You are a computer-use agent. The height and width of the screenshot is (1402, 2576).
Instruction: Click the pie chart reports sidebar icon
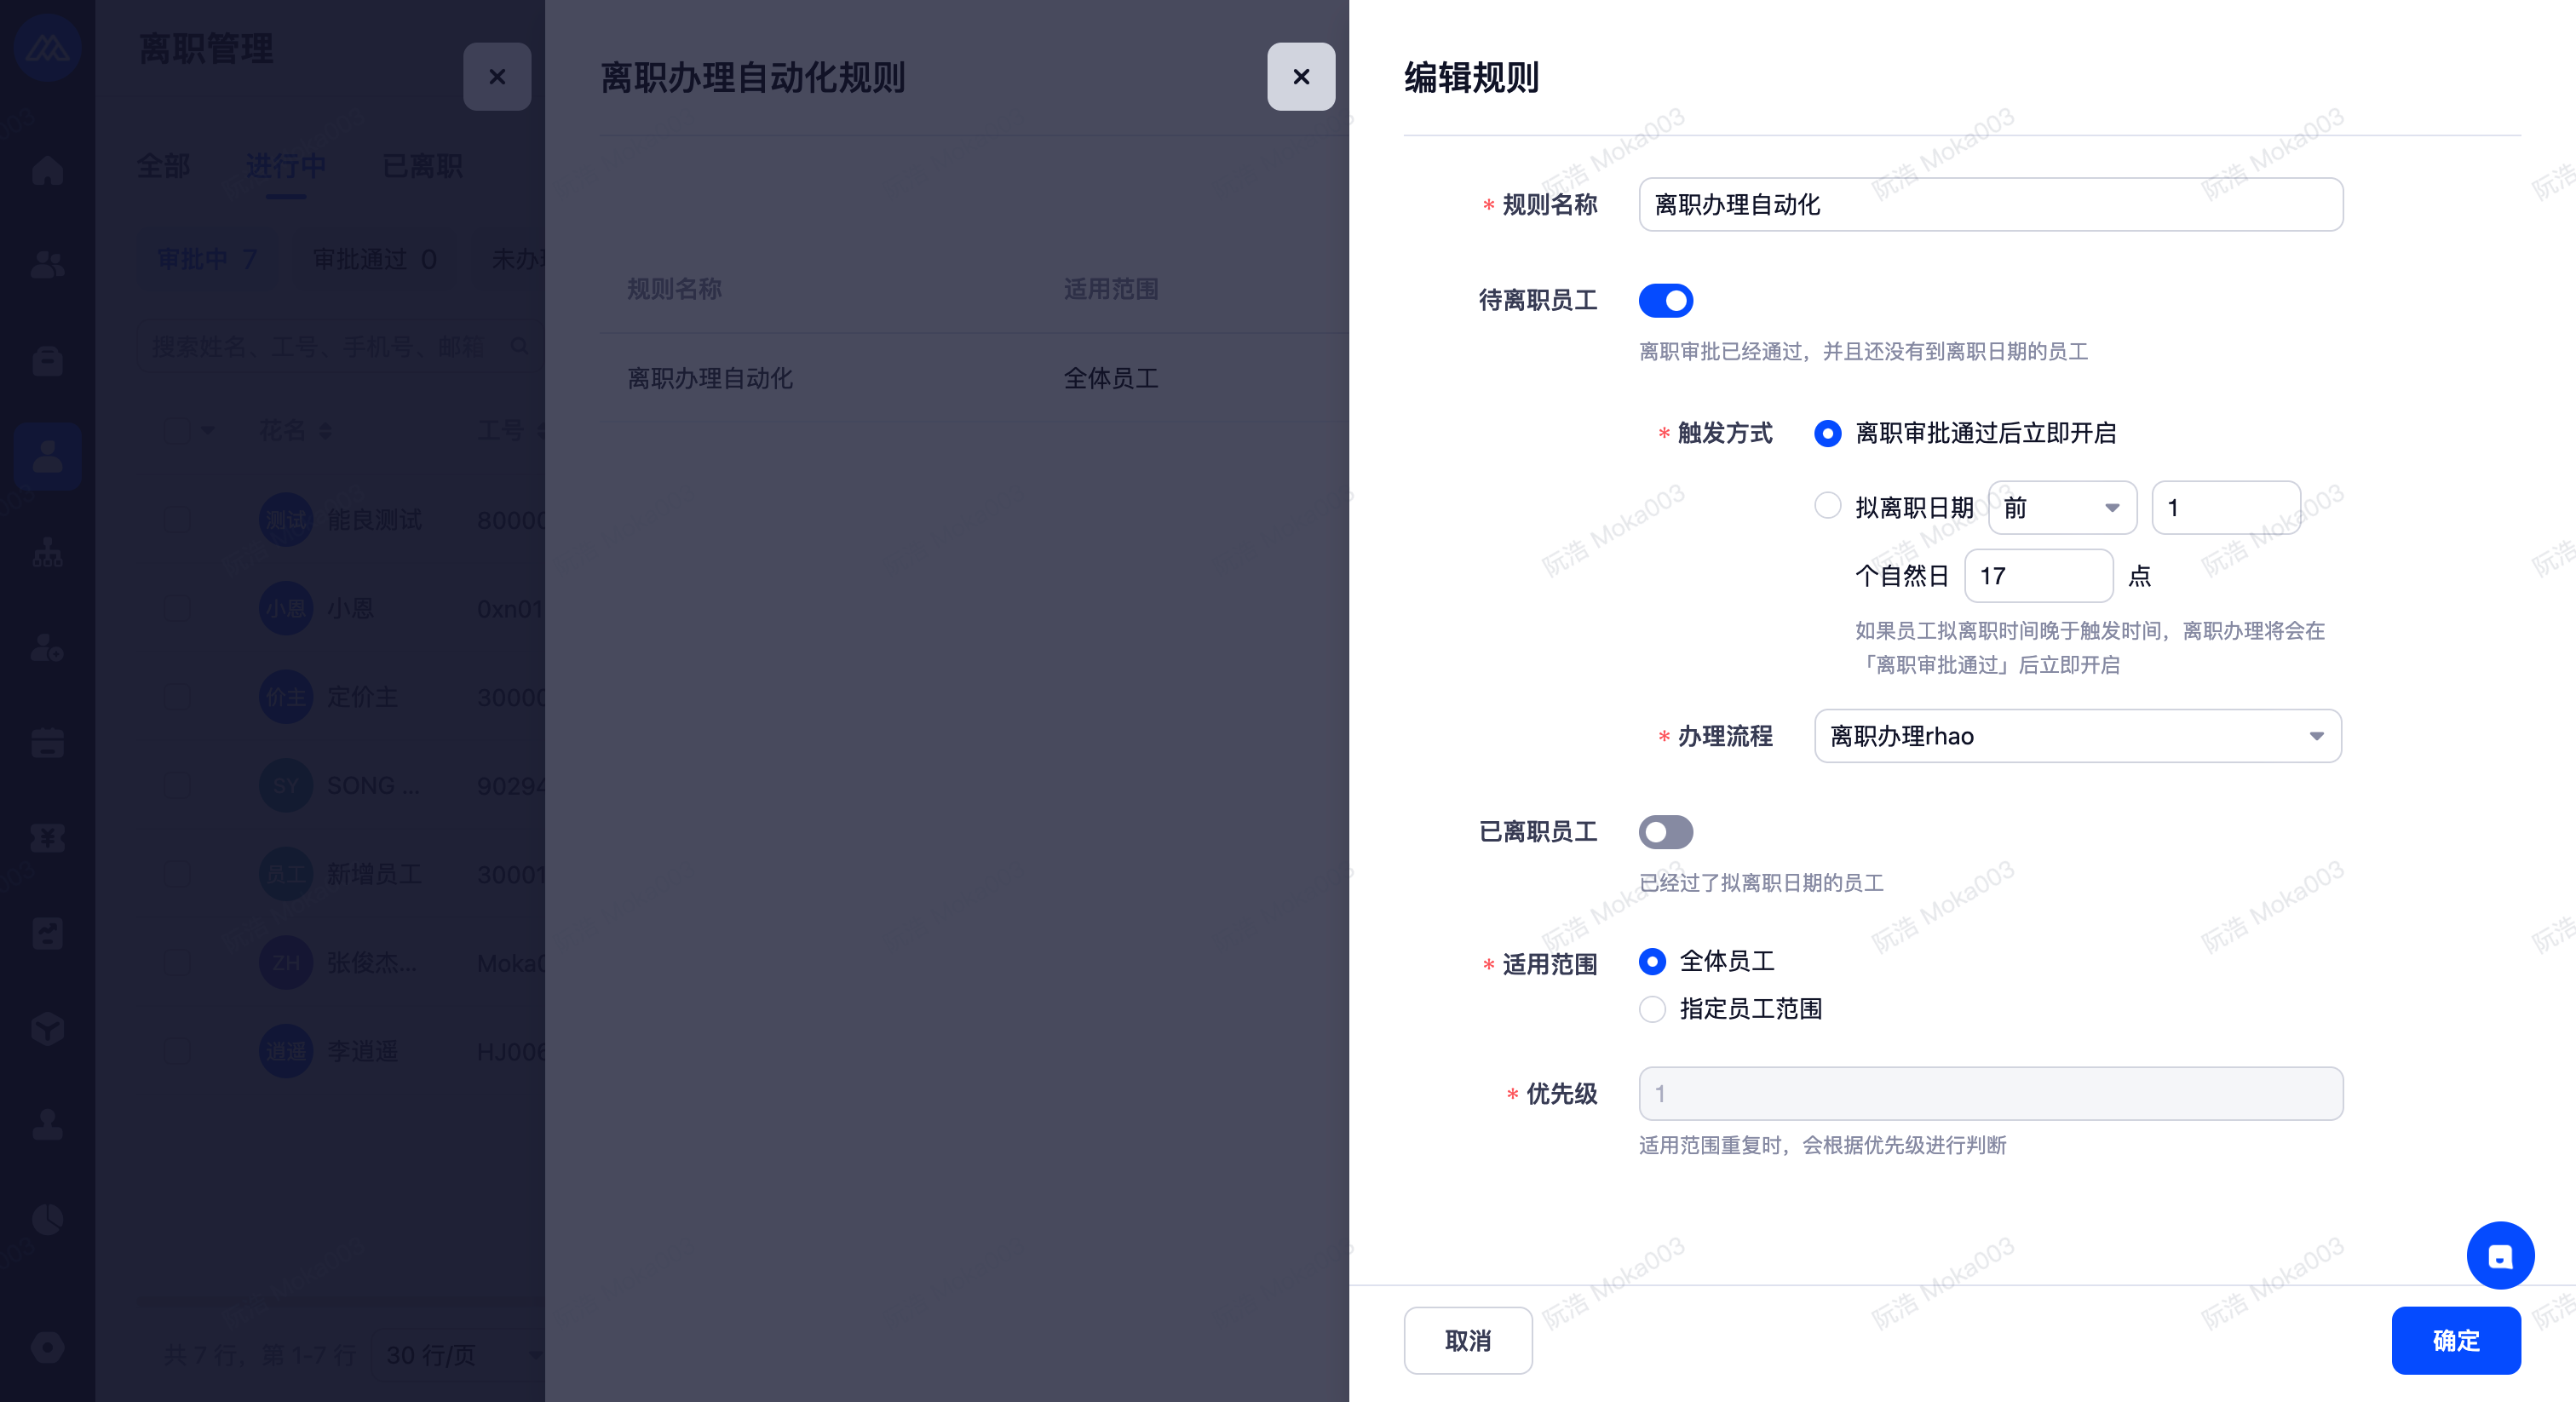click(x=47, y=1219)
